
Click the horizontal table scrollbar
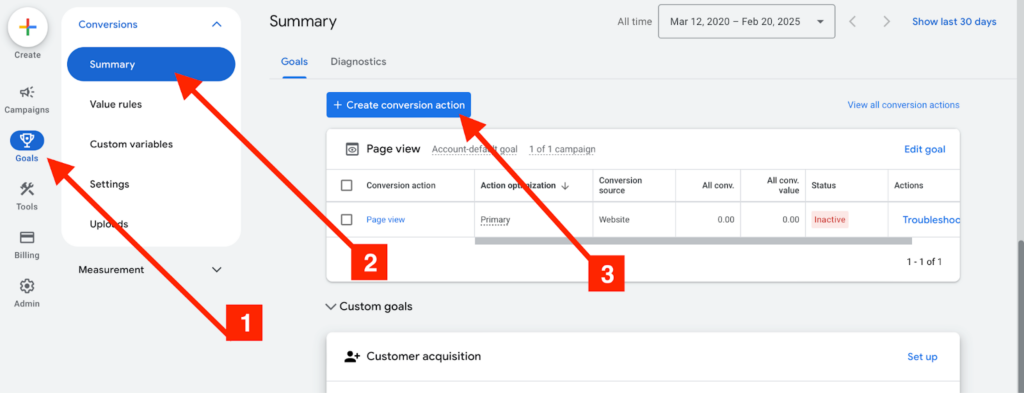[x=693, y=241]
